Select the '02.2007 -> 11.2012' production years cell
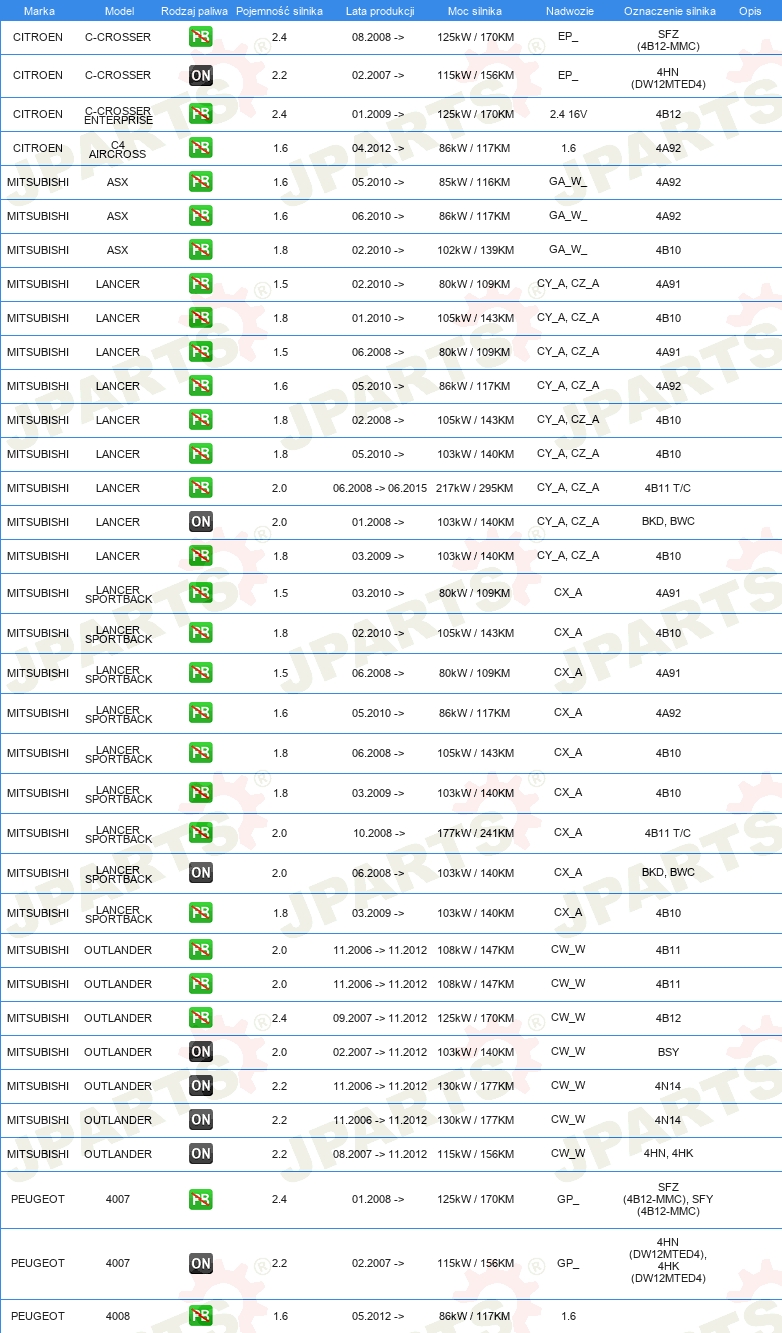 click(380, 1052)
